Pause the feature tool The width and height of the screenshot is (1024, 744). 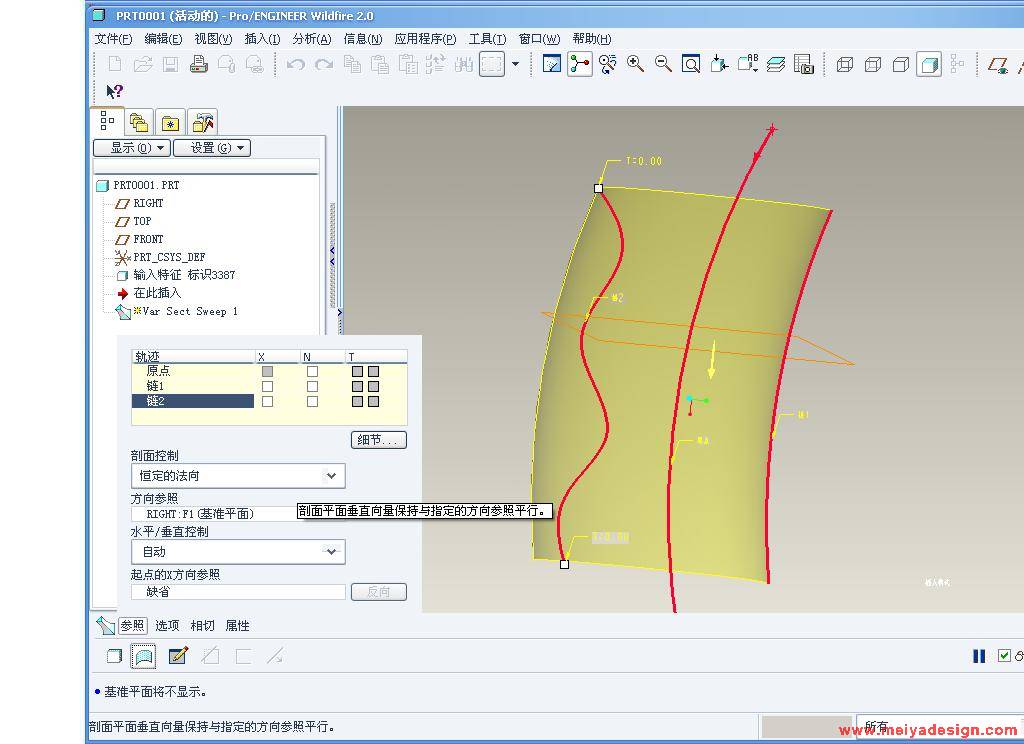coord(979,656)
